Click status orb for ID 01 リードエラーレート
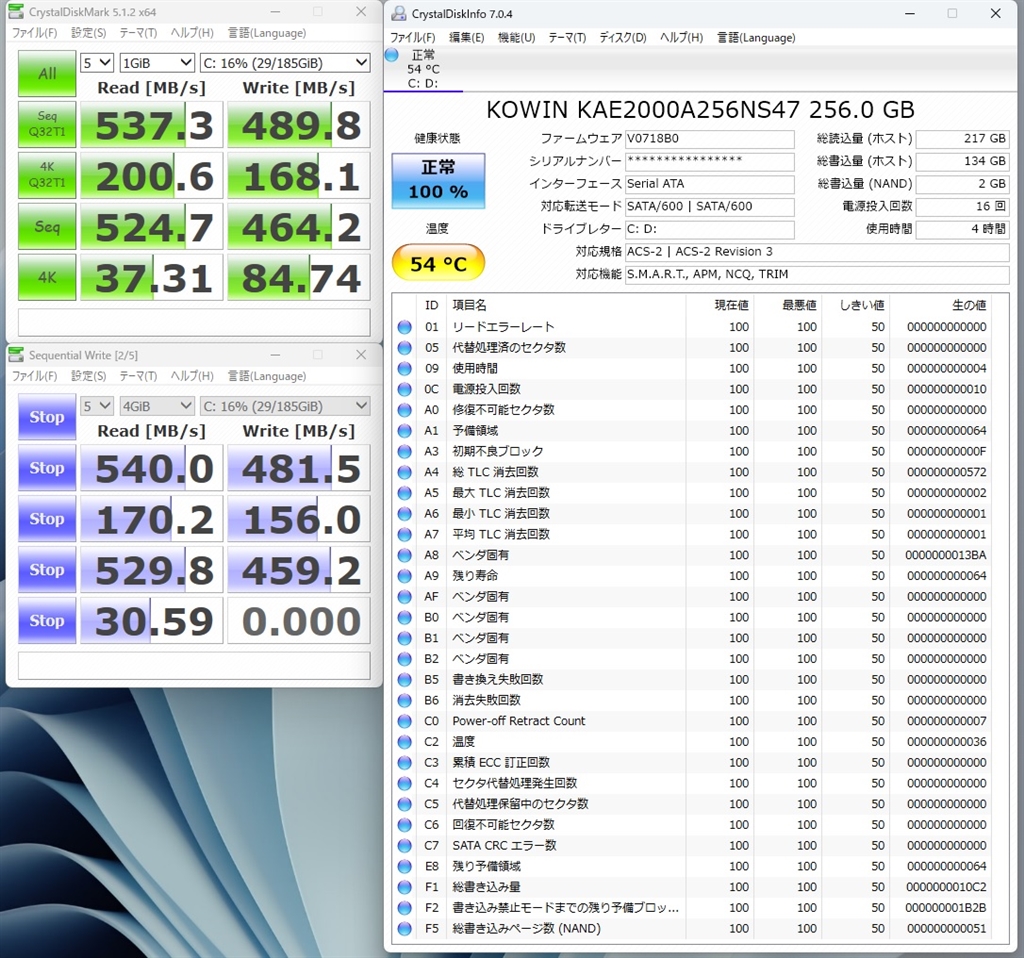The height and width of the screenshot is (958, 1024). tap(404, 327)
